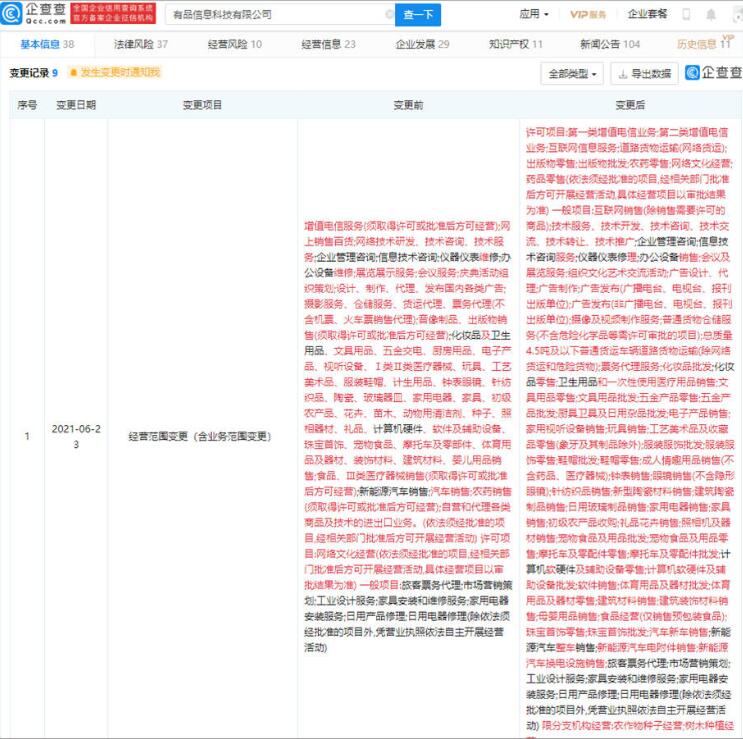Open the 企业套餐 link
Viewport: 743px width, 739px height.
(x=647, y=14)
